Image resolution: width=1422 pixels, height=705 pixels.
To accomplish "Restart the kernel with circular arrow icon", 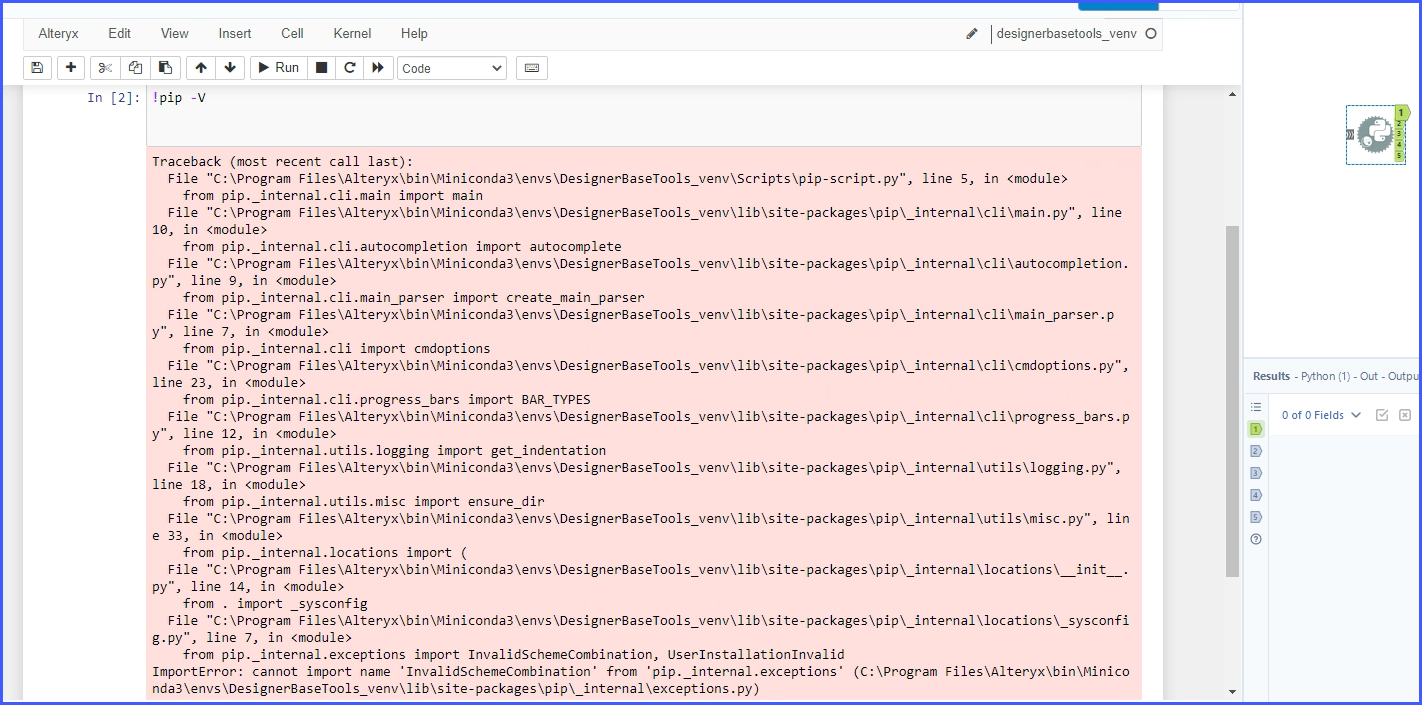I will (x=349, y=68).
